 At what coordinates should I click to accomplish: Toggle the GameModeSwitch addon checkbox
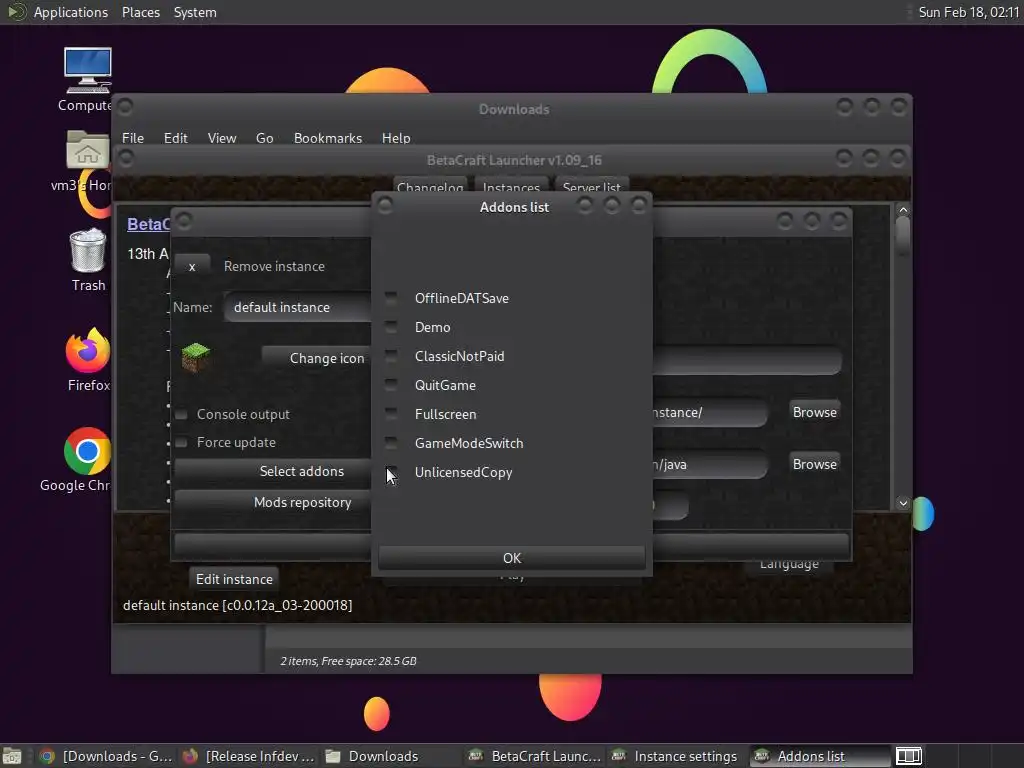click(391, 443)
